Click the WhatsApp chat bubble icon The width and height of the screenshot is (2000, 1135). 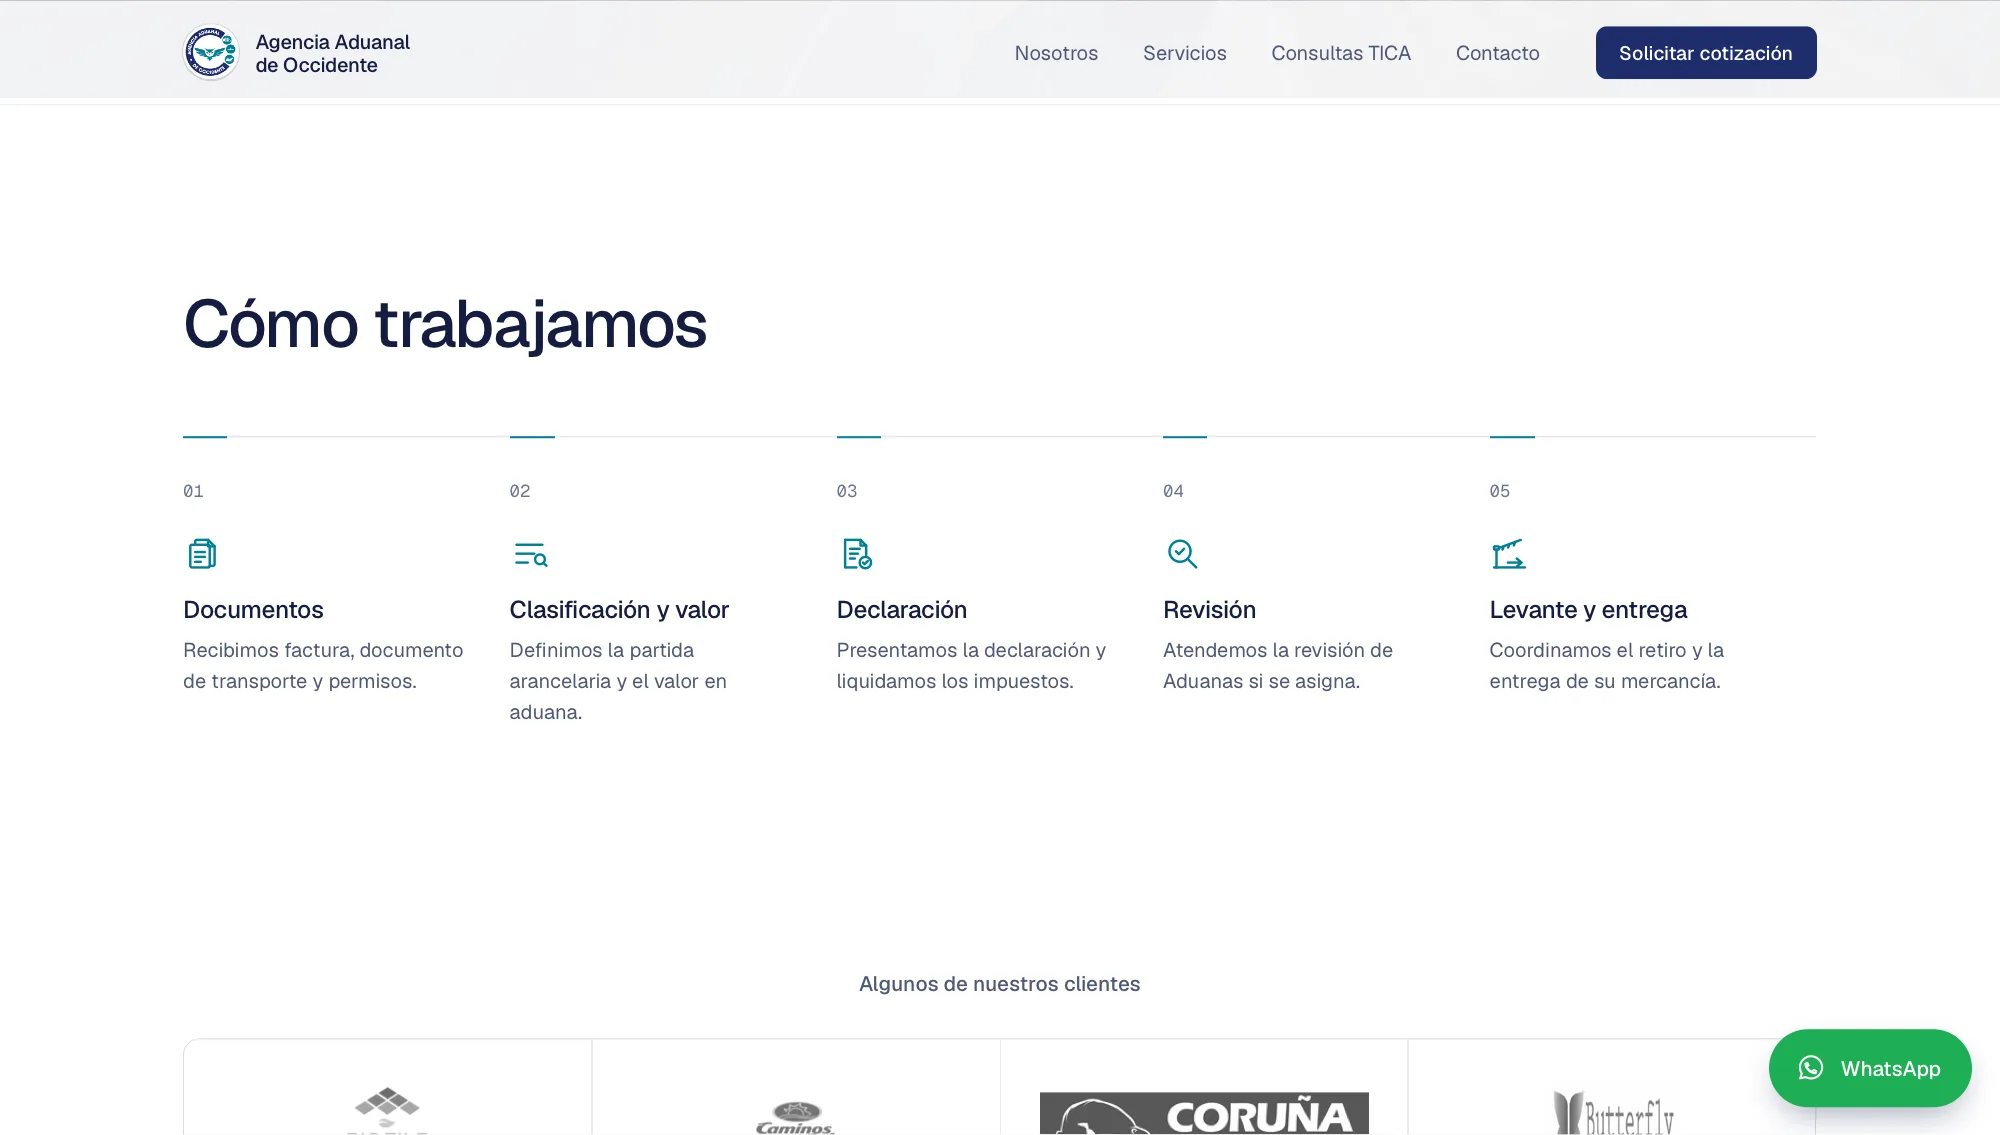1811,1068
